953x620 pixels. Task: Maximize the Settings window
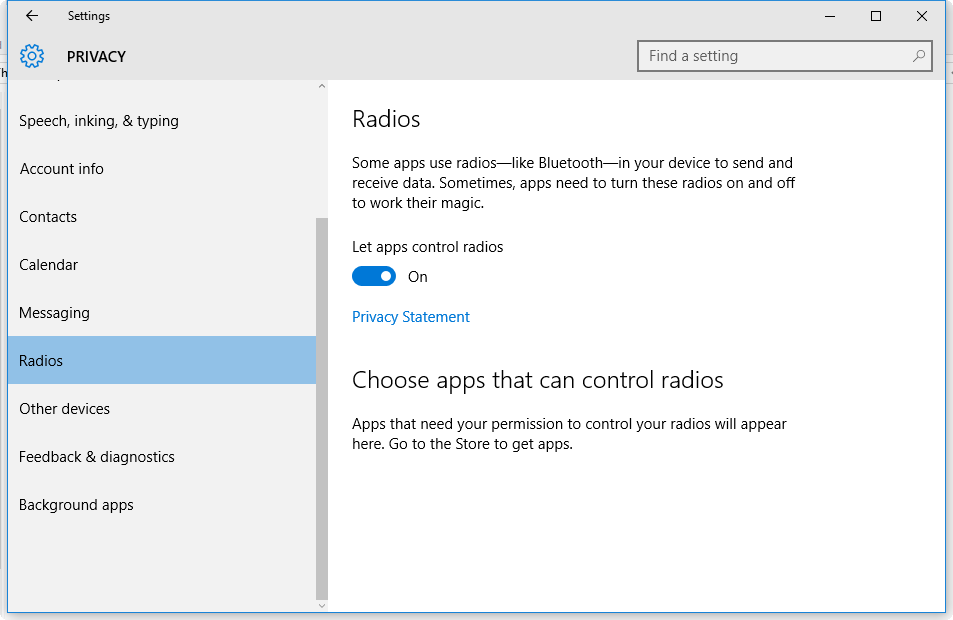tap(876, 16)
